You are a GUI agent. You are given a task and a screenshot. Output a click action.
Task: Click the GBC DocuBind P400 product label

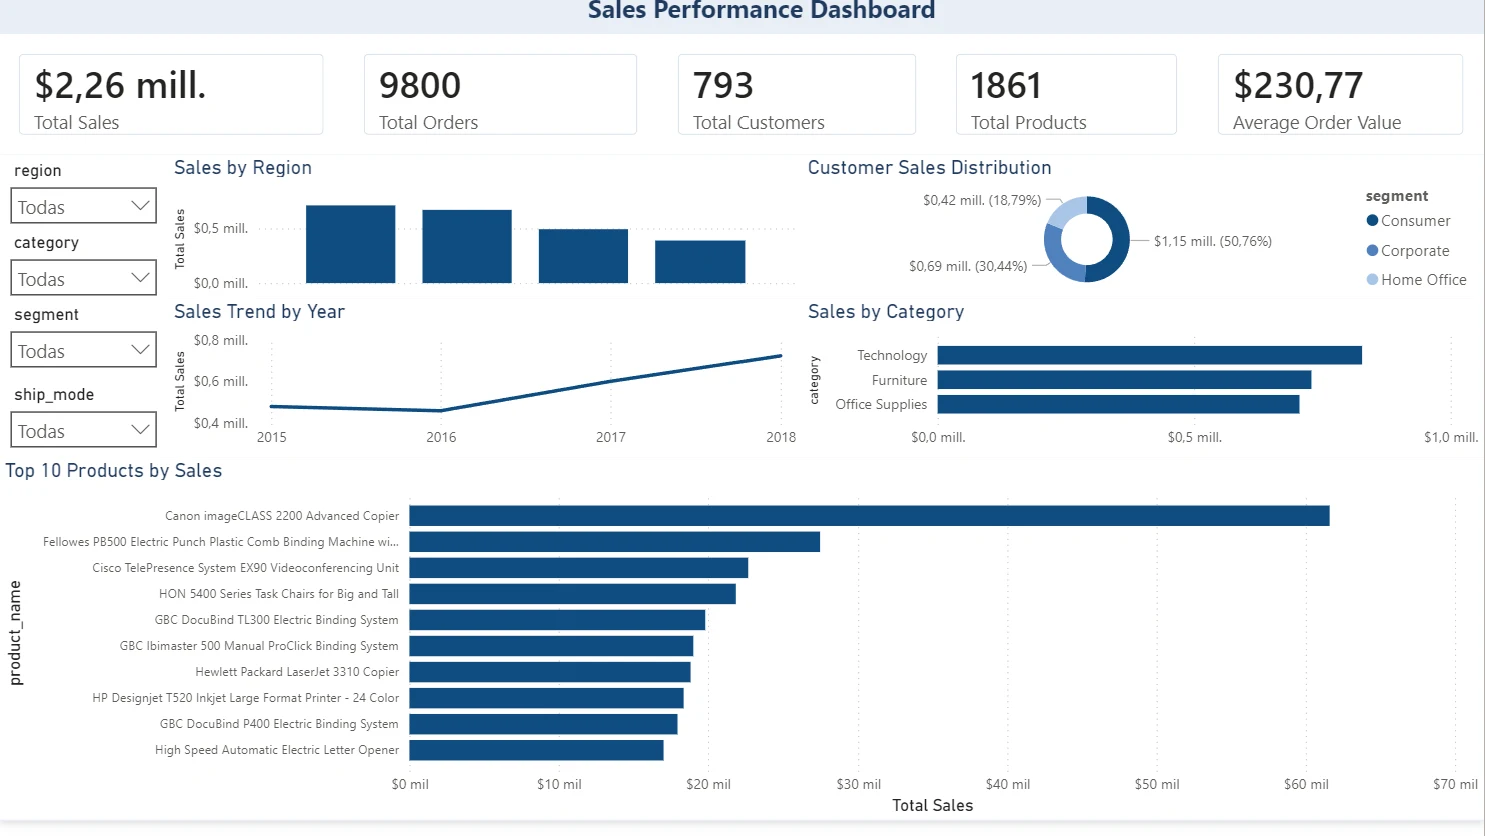click(279, 724)
